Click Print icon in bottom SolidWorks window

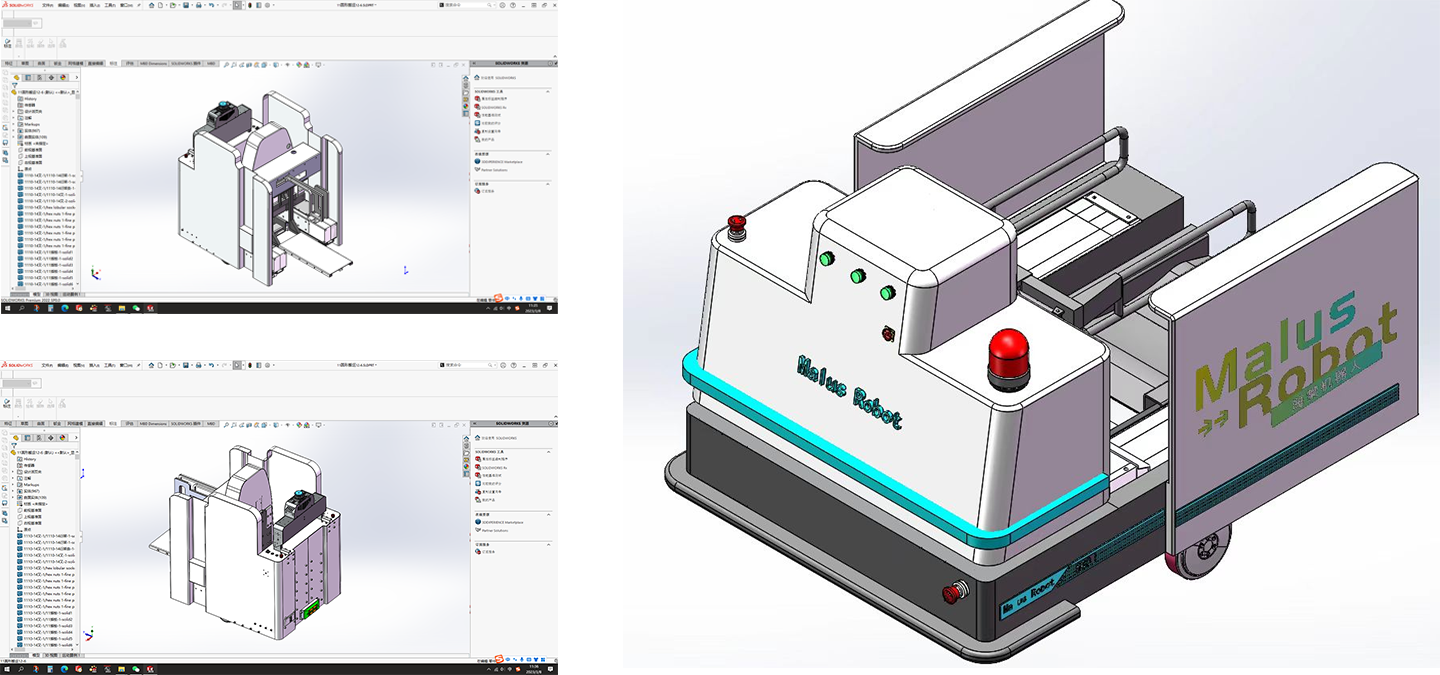tap(198, 366)
